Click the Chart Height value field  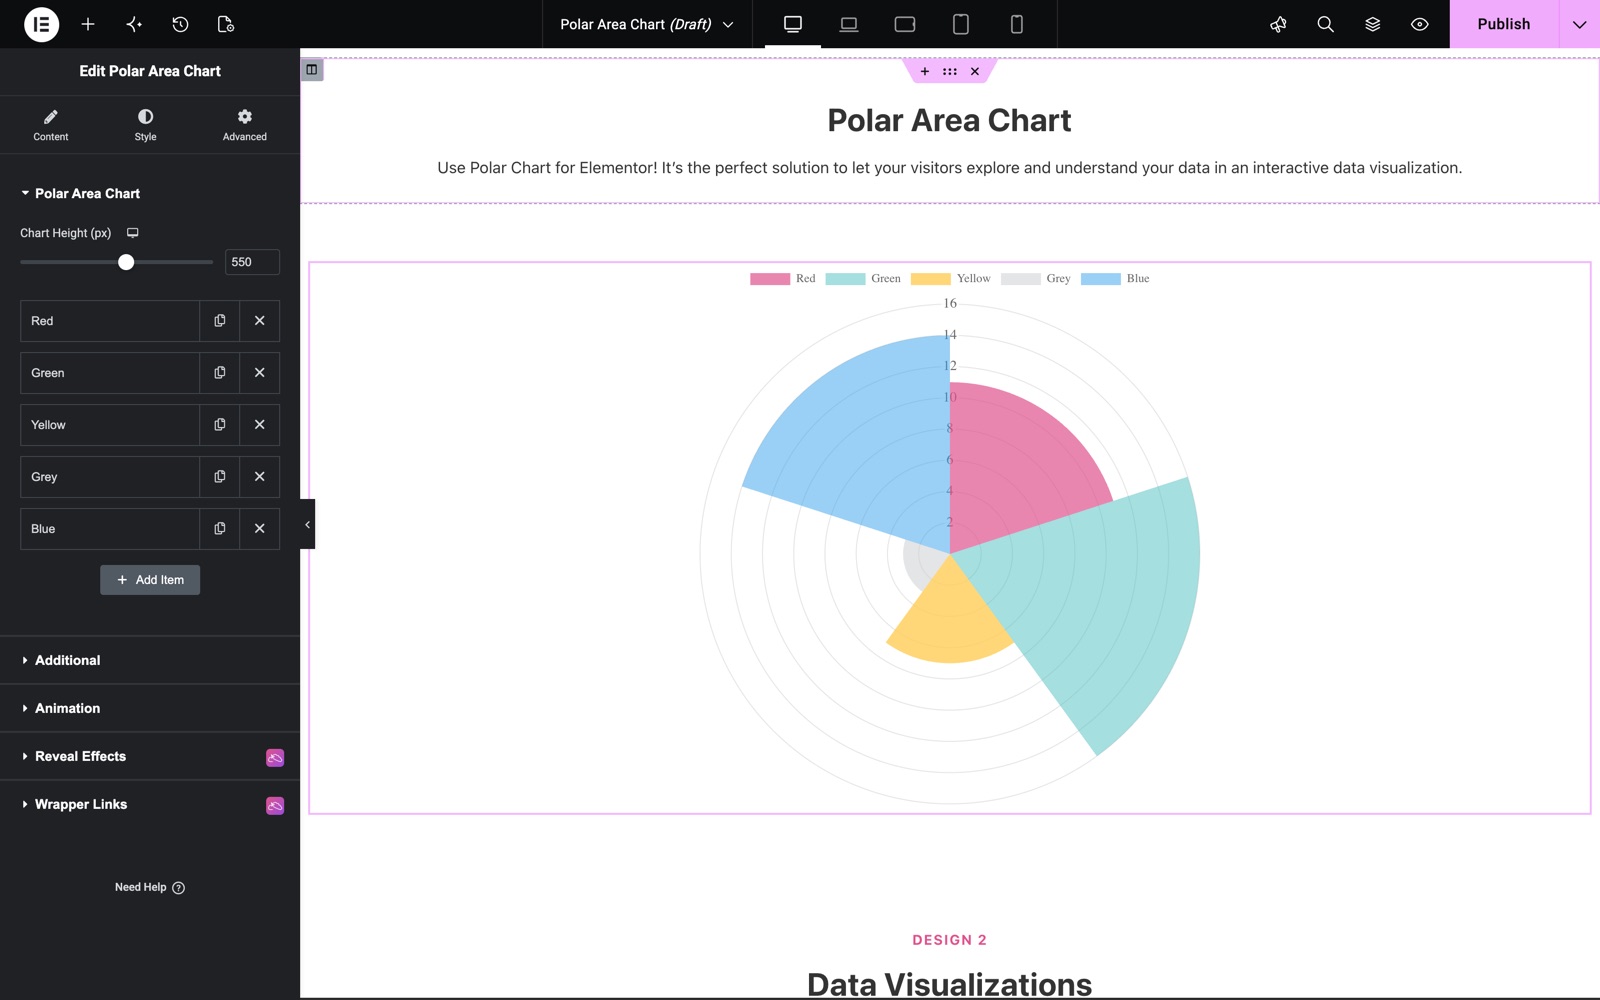click(252, 262)
